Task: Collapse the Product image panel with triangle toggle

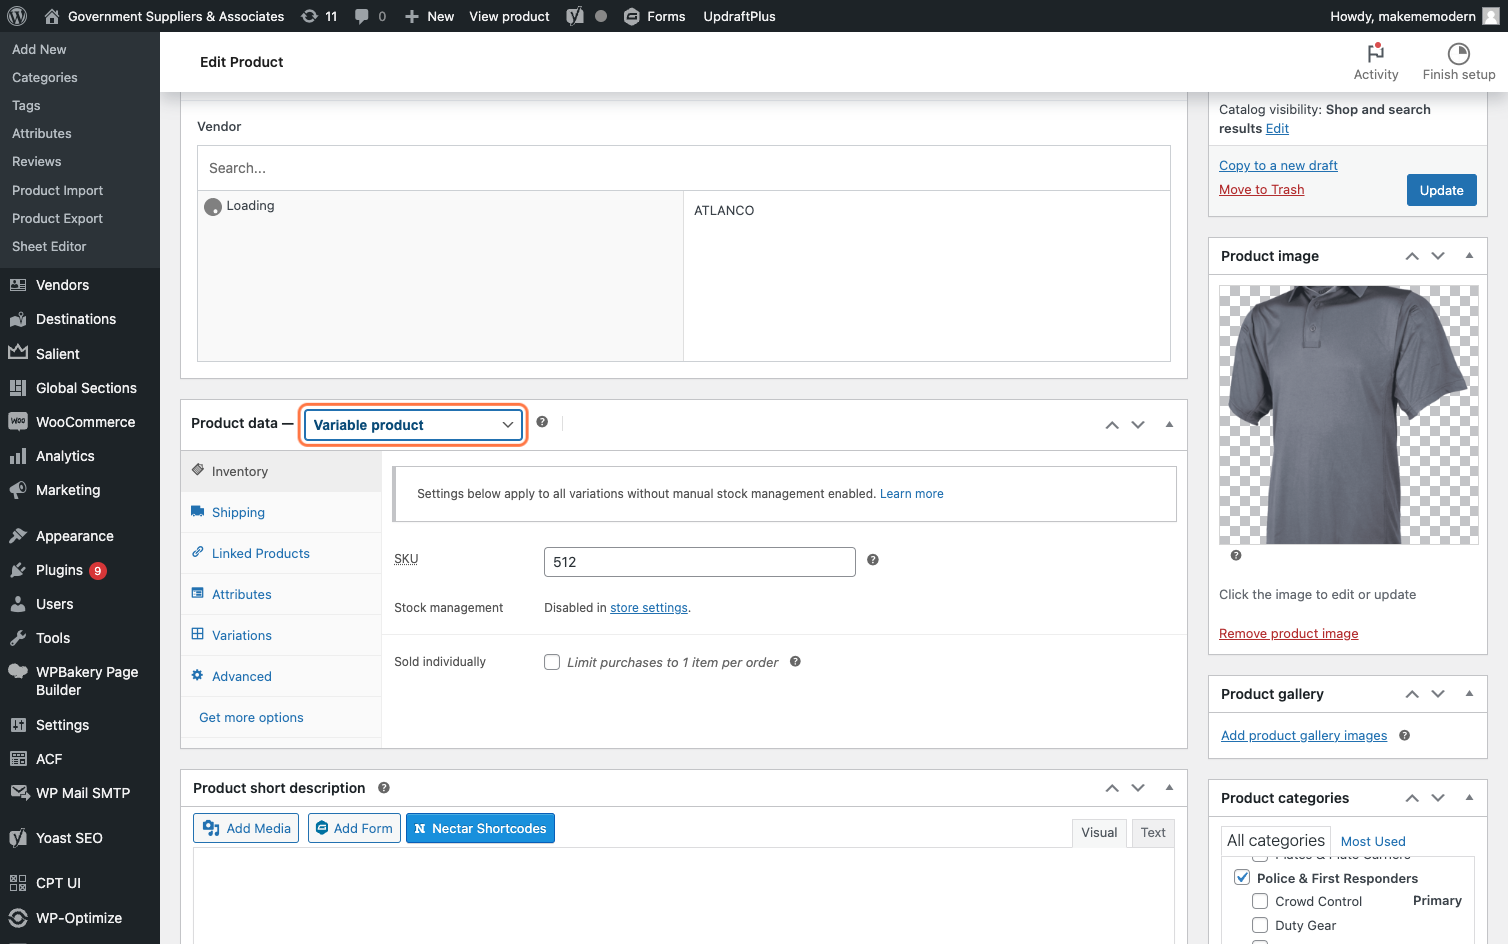Action: 1469,255
